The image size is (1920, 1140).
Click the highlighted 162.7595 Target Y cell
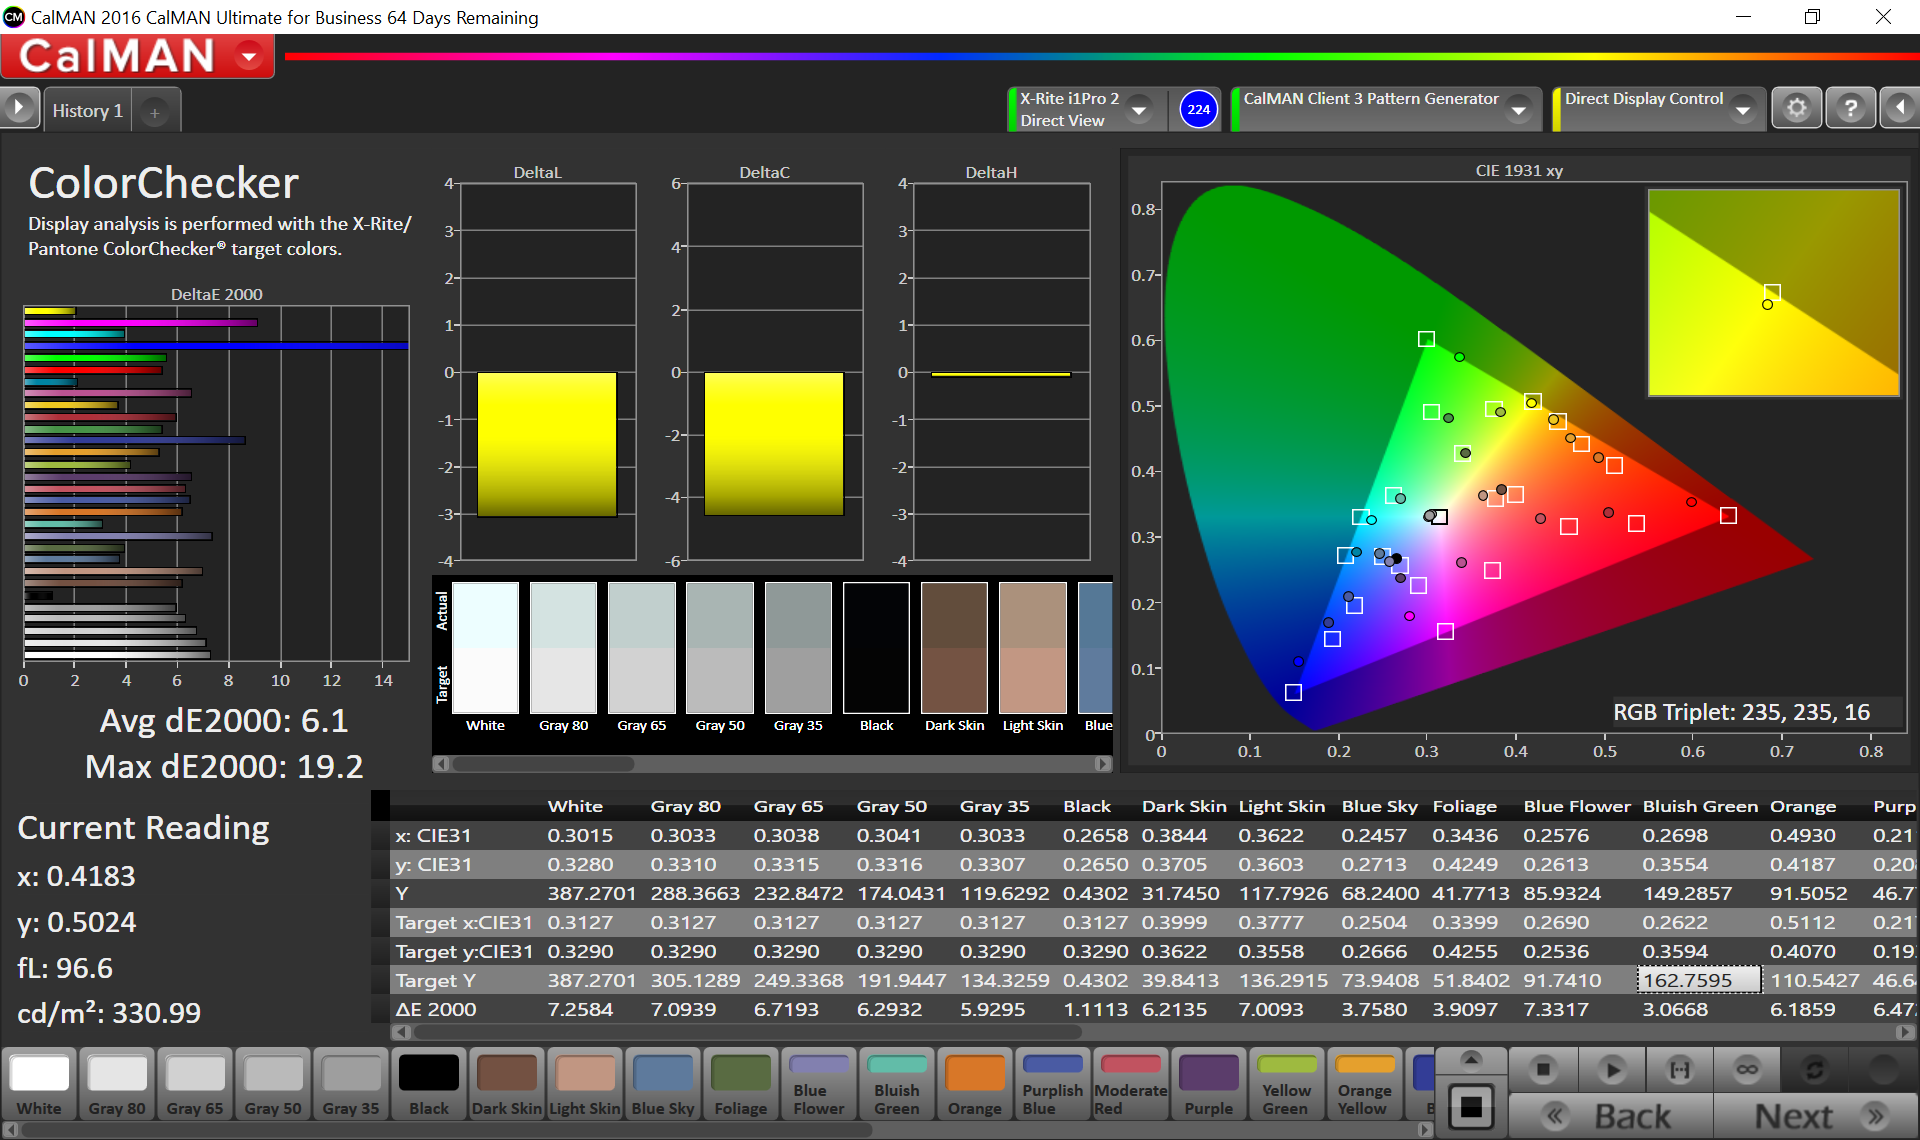pos(1699,980)
